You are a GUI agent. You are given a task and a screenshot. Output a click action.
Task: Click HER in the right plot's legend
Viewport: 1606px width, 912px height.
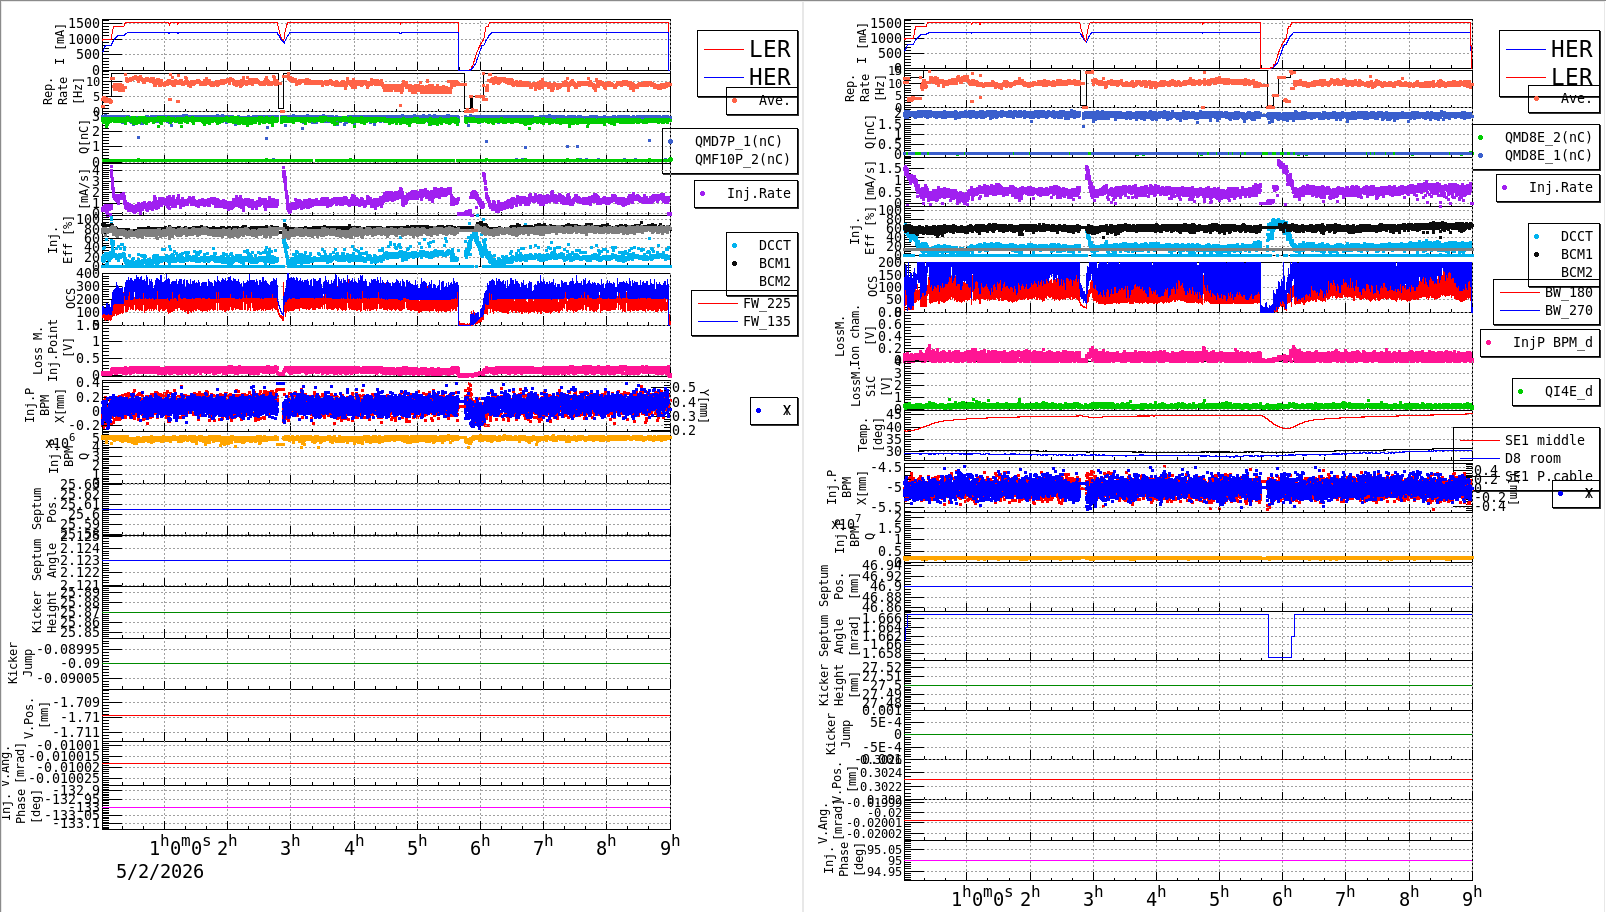point(1571,49)
